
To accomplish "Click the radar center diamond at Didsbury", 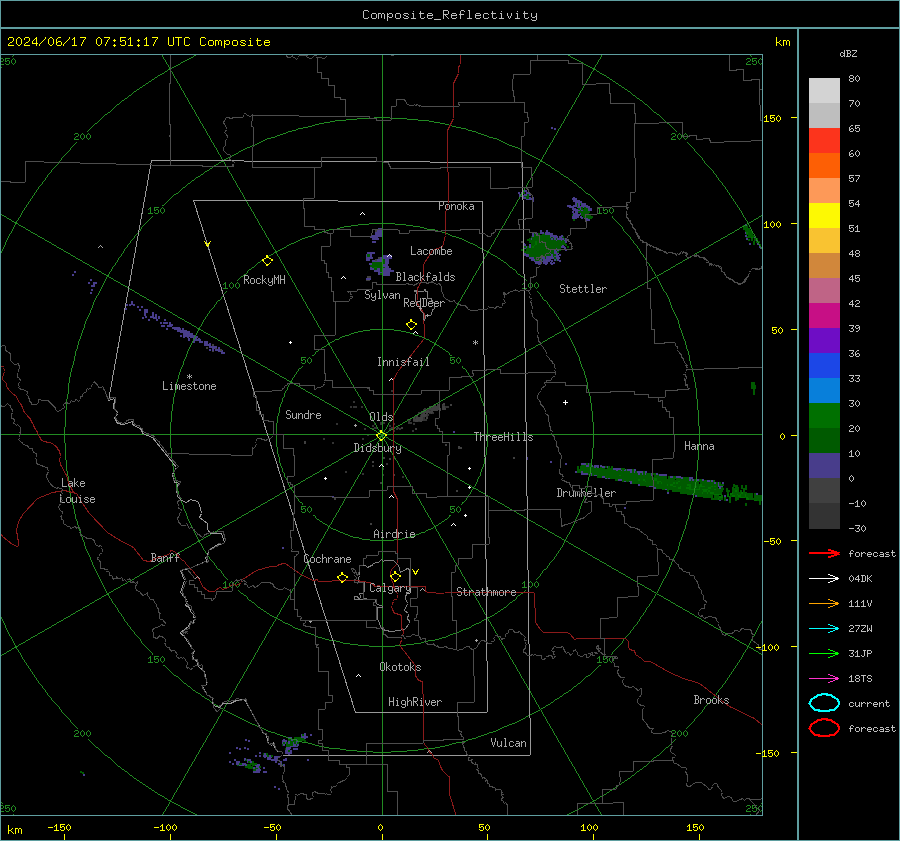I will click(x=381, y=436).
